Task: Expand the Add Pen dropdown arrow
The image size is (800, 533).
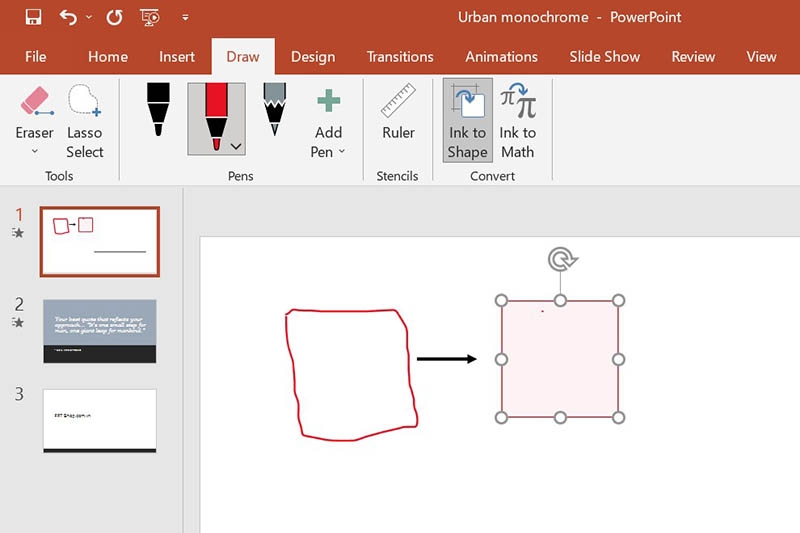Action: pos(342,151)
